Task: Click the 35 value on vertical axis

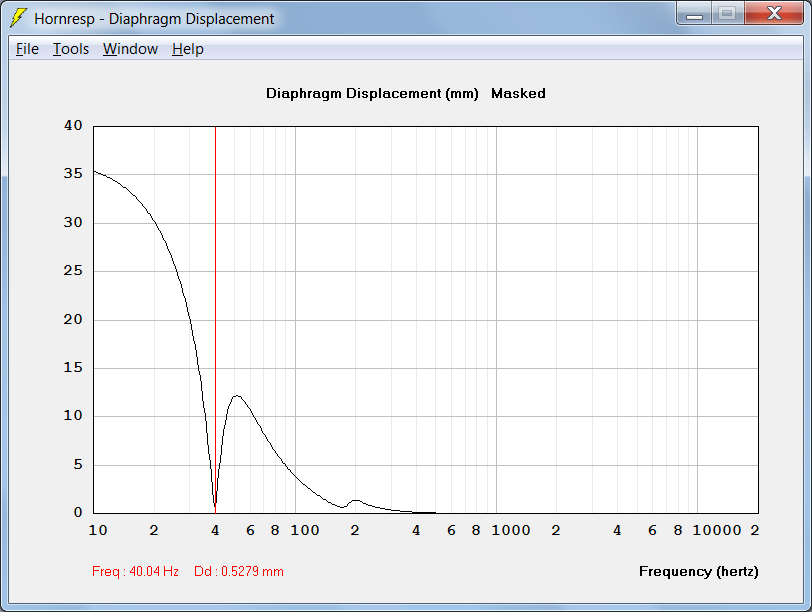Action: click(x=73, y=173)
